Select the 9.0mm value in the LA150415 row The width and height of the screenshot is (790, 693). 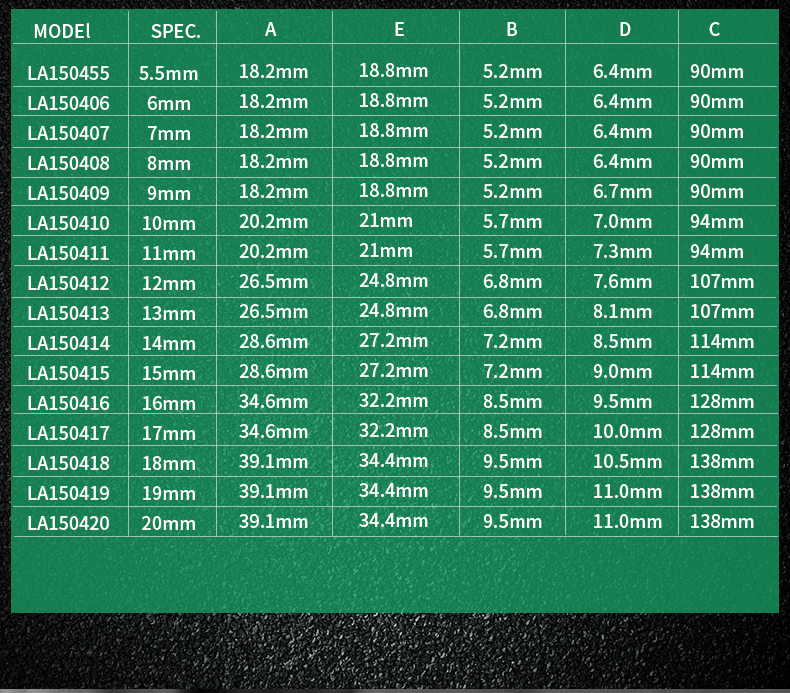click(x=622, y=371)
